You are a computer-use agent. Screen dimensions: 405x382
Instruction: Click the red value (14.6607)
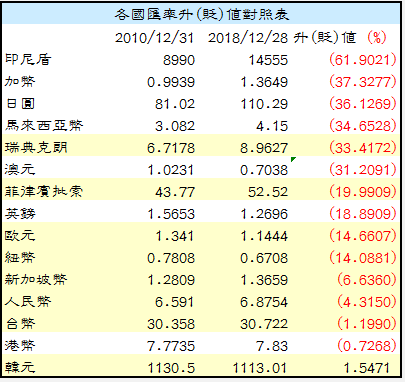[x=363, y=236]
